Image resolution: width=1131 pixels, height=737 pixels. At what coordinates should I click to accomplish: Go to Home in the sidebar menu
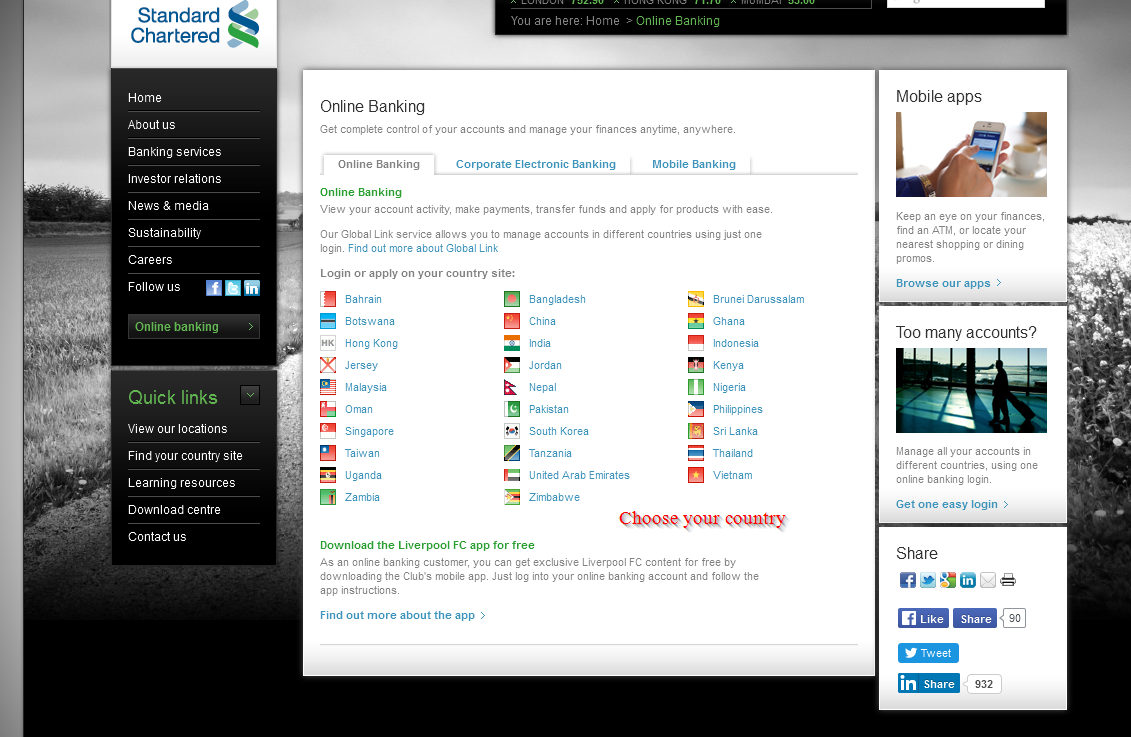tap(145, 97)
